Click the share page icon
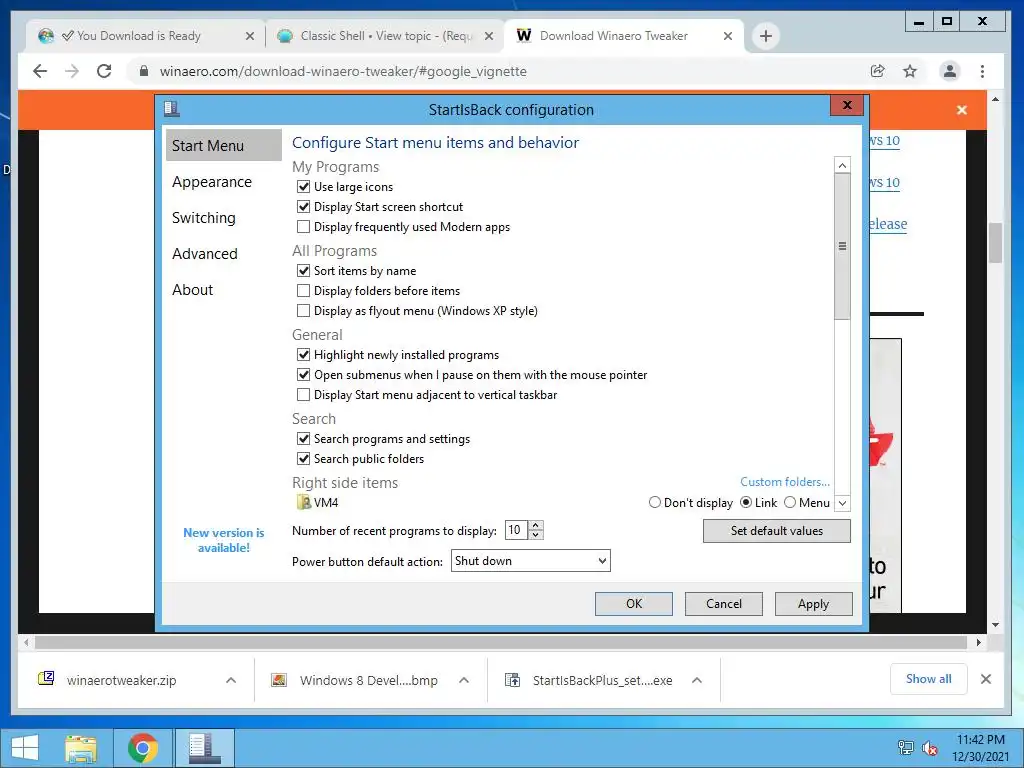 point(878,71)
